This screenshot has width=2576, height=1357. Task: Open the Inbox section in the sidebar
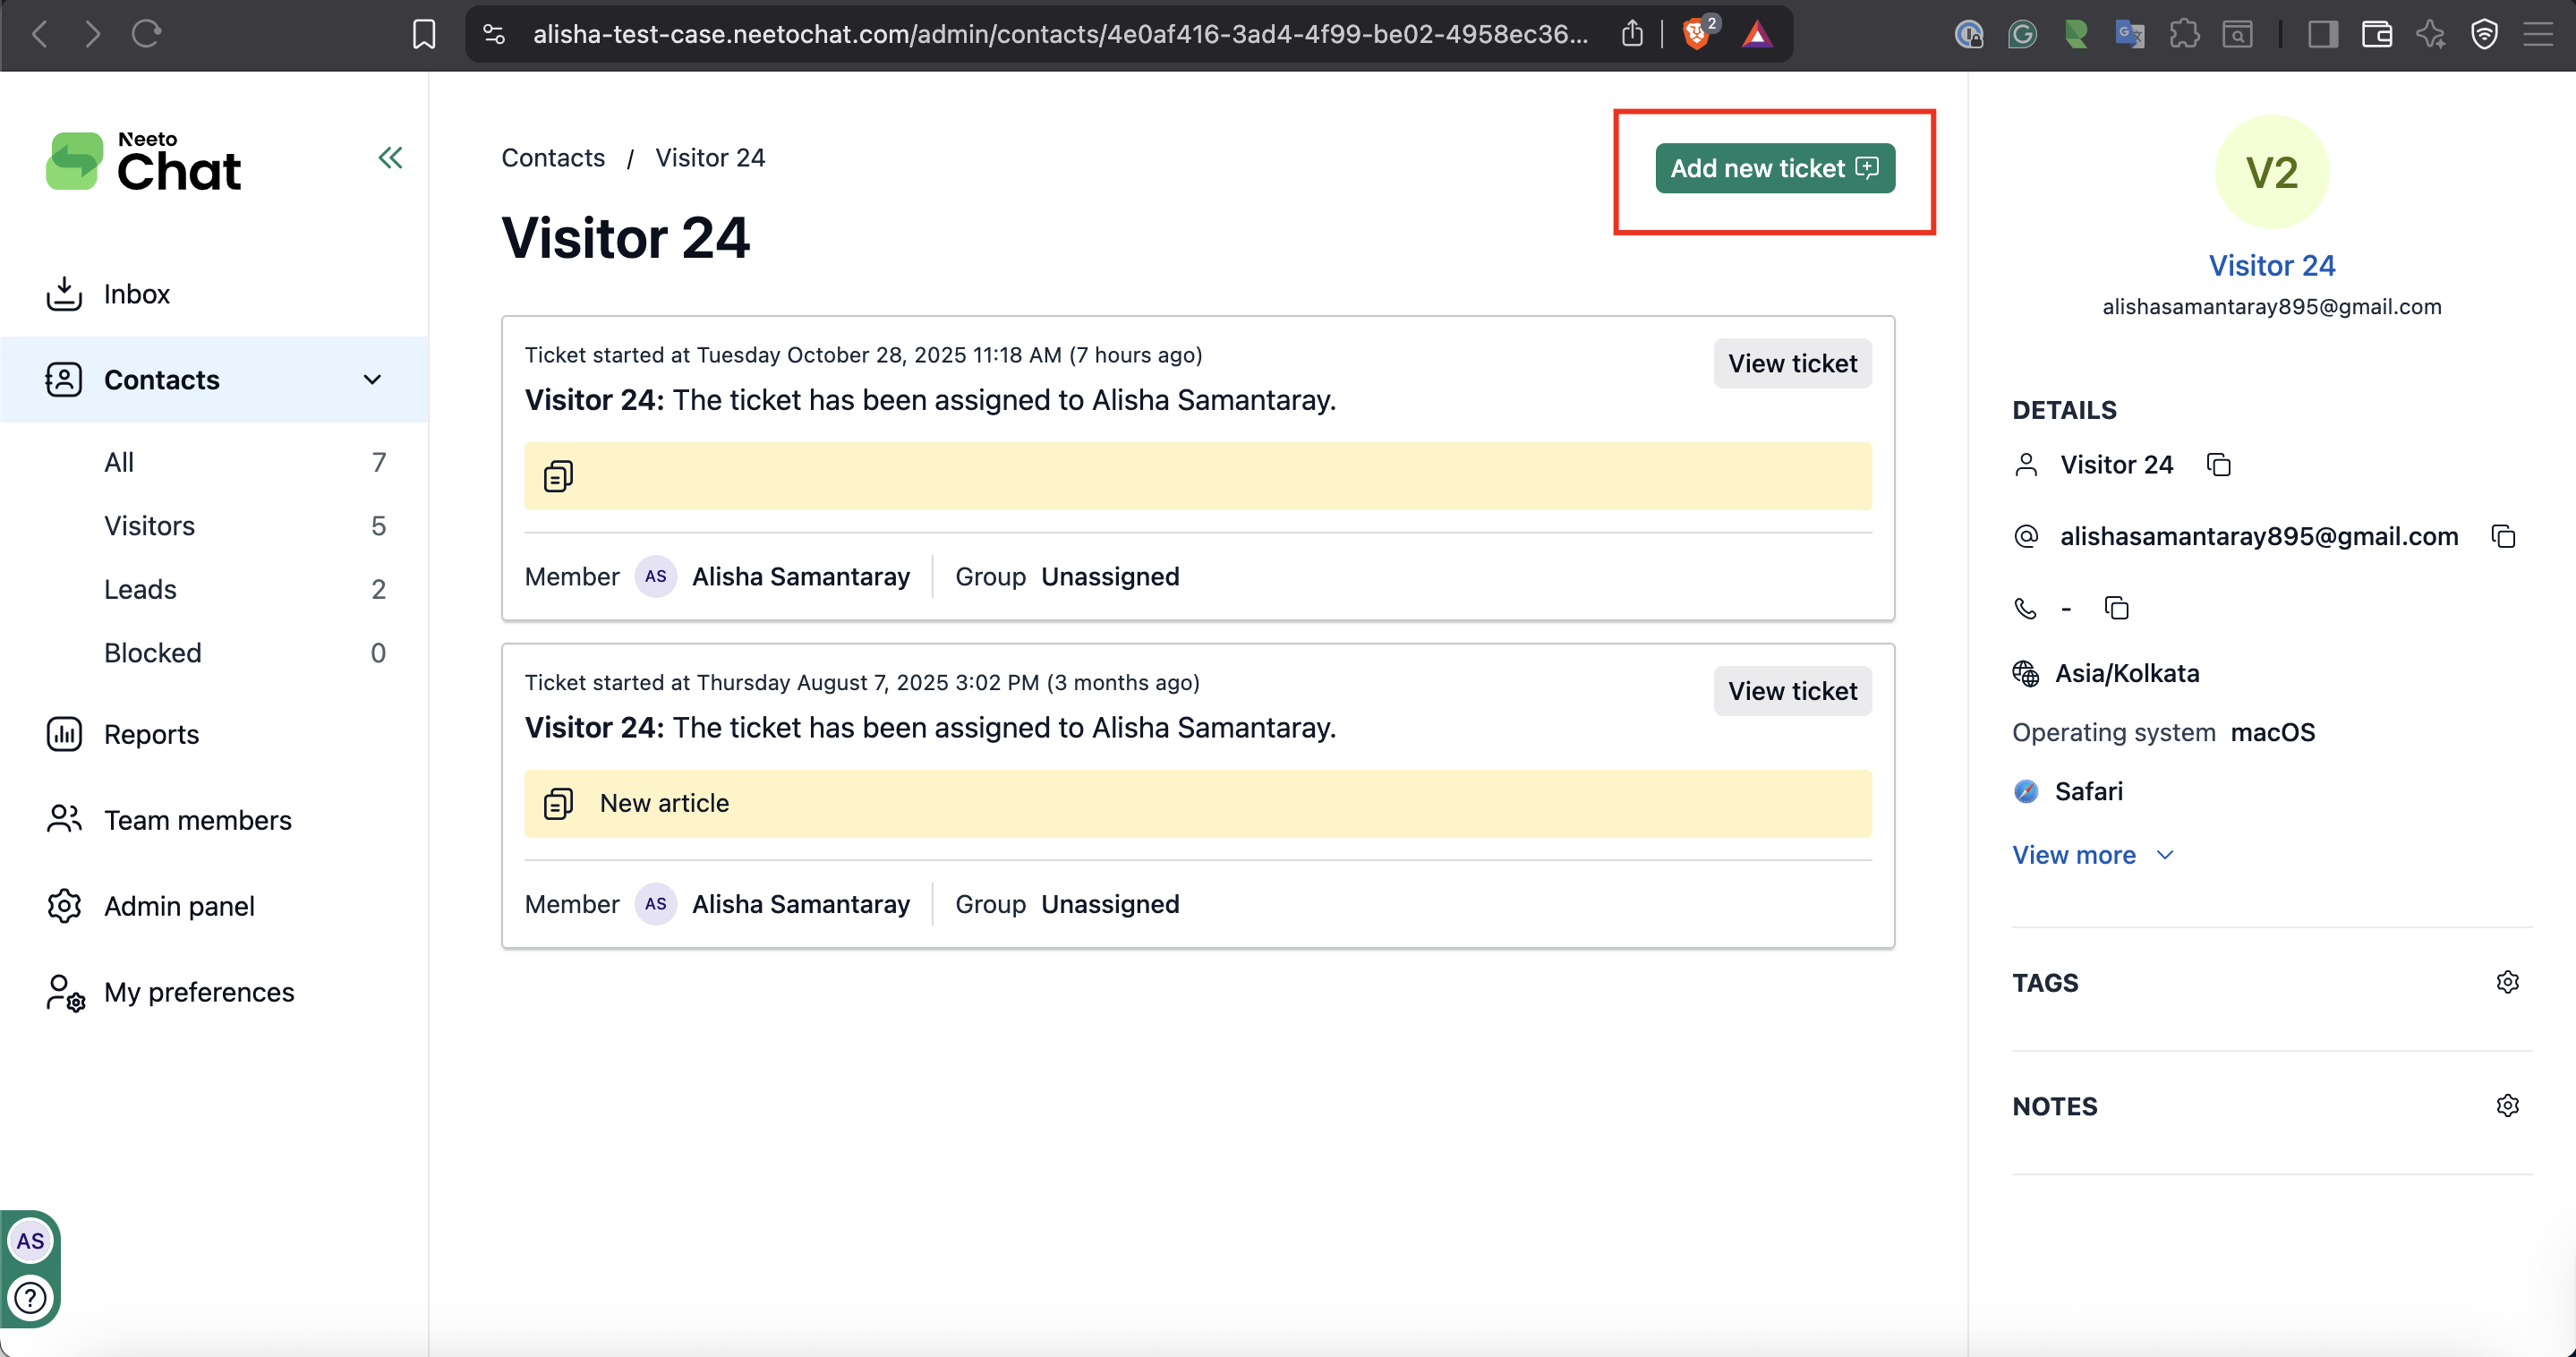pos(136,293)
